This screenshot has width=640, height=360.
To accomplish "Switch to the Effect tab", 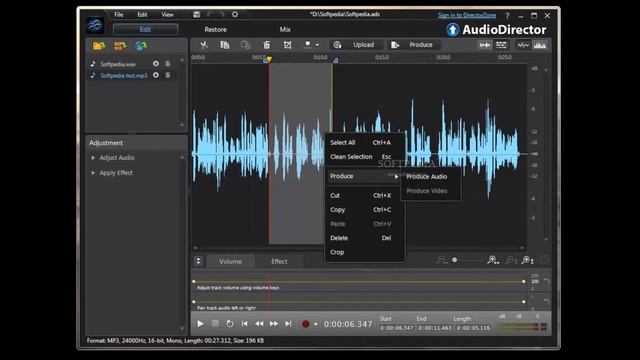I will pos(279,261).
